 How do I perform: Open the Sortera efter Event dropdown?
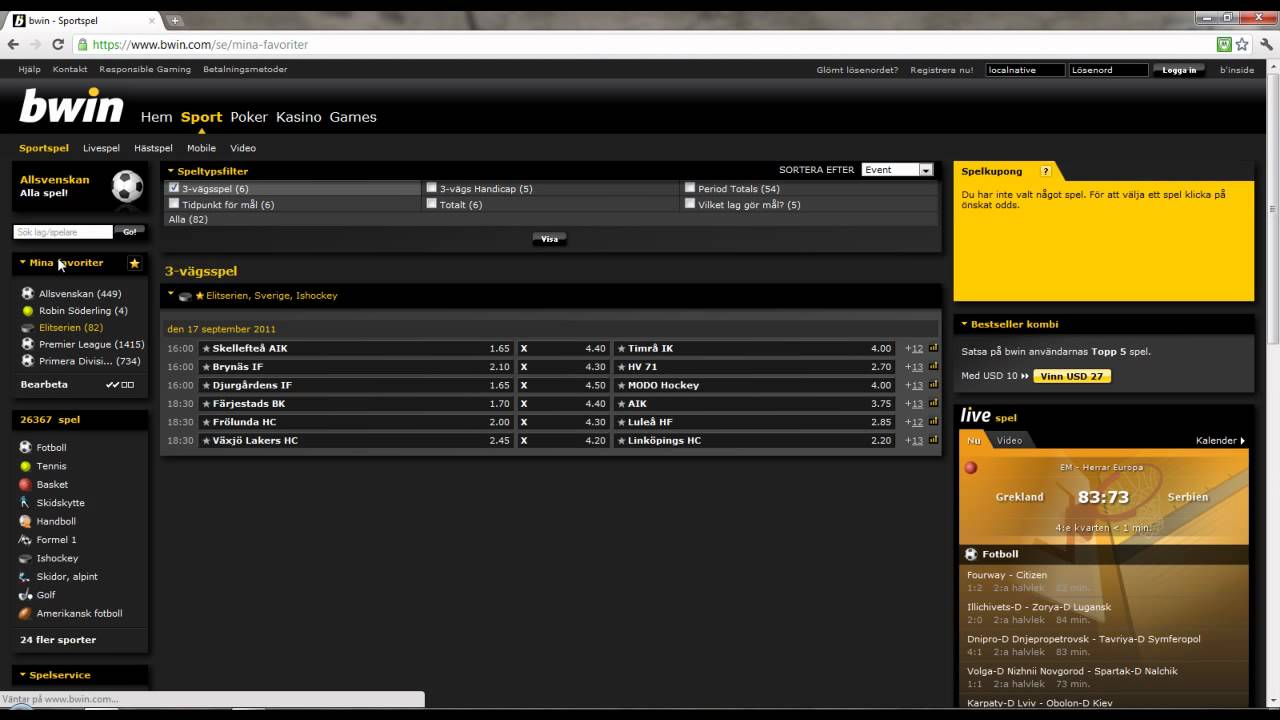click(x=897, y=170)
